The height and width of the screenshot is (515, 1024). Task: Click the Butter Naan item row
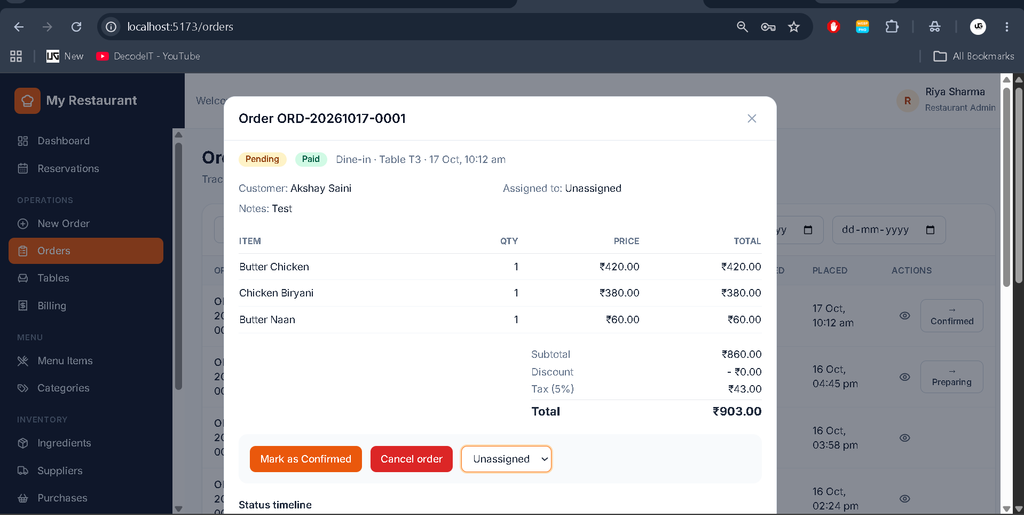[500, 320]
